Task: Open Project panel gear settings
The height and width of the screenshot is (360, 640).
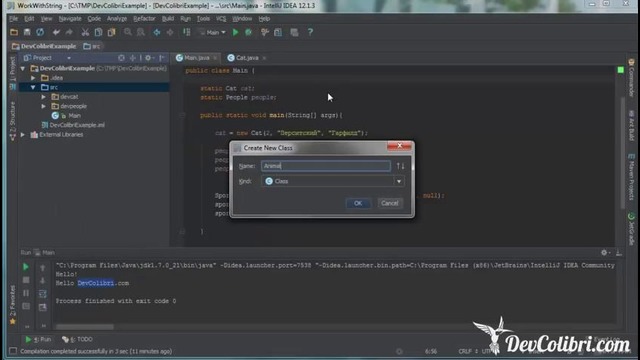Action: (x=149, y=58)
